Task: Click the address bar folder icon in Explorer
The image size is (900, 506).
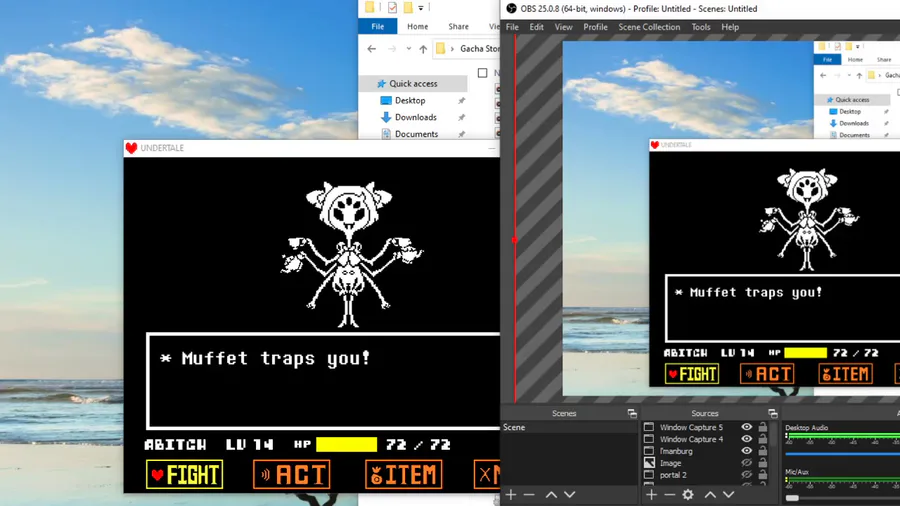Action: tap(440, 49)
